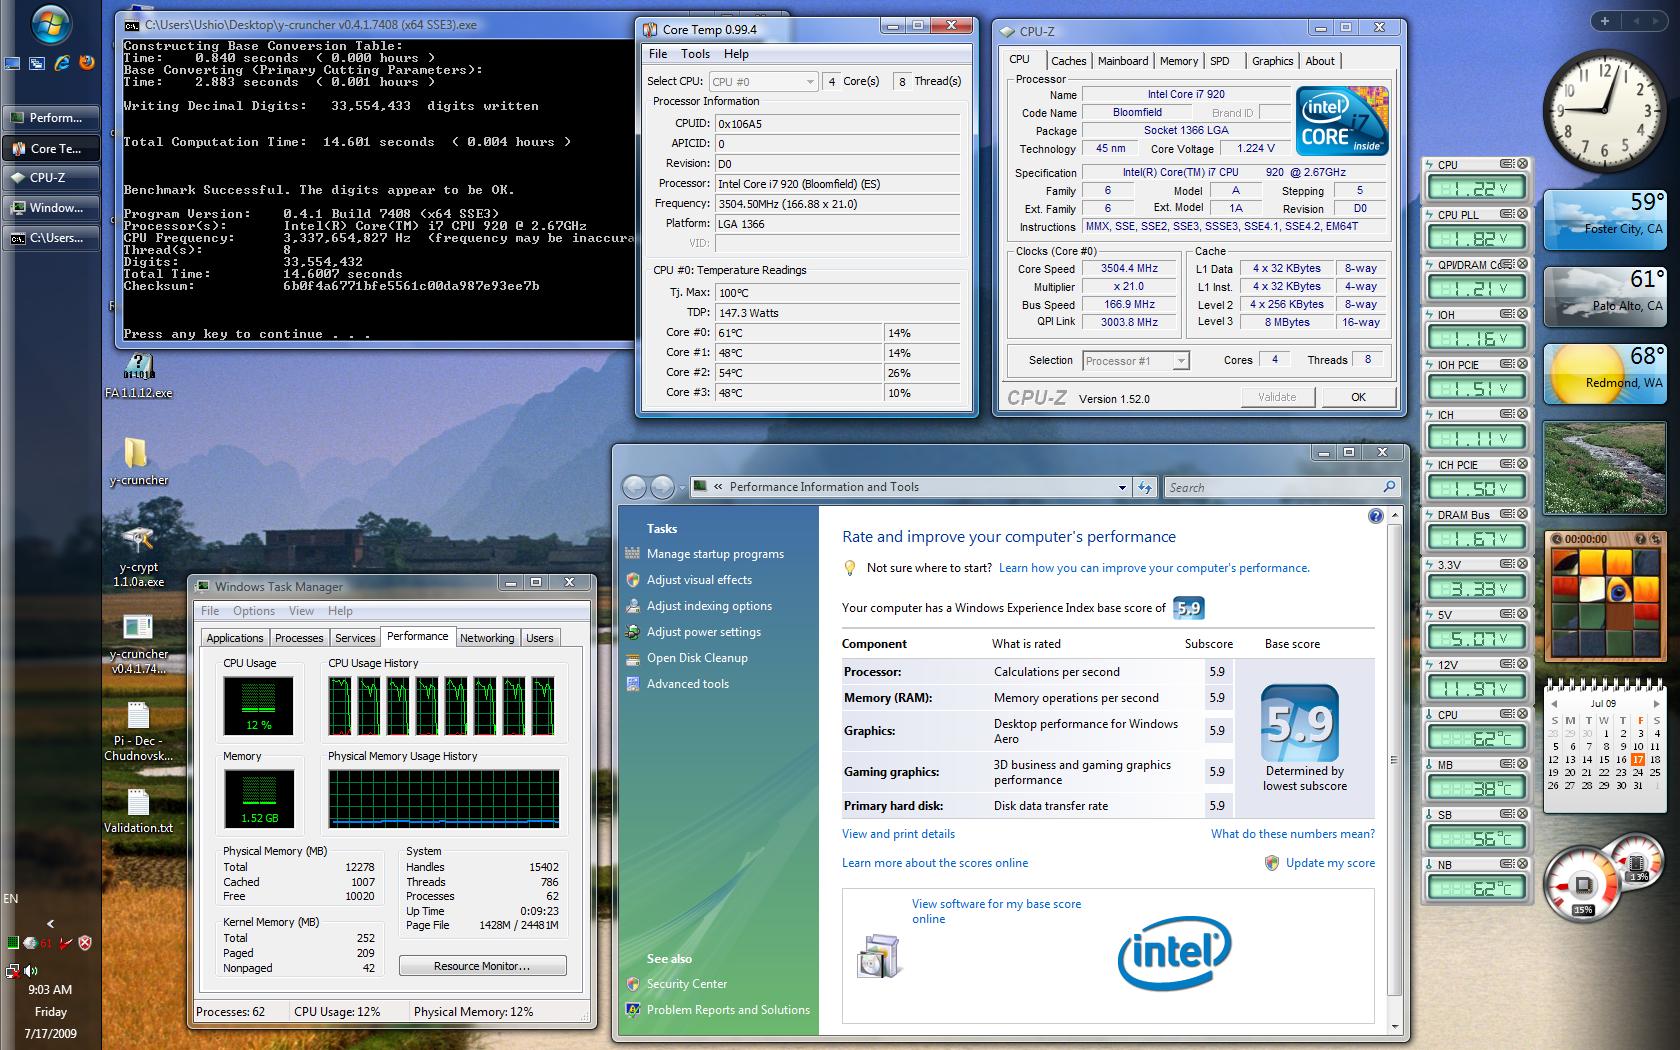This screenshot has width=1680, height=1050.
Task: Open the Processor #1 selection dropdown in CPU-Z
Action: coord(1180,361)
